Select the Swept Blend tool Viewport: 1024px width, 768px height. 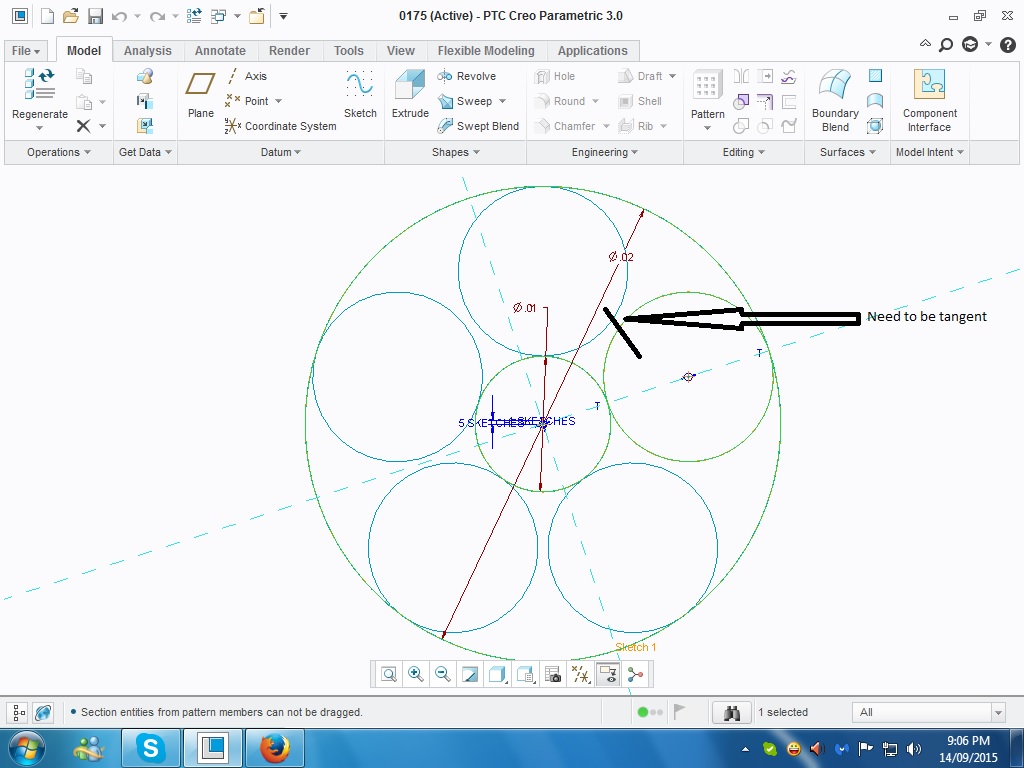(478, 126)
